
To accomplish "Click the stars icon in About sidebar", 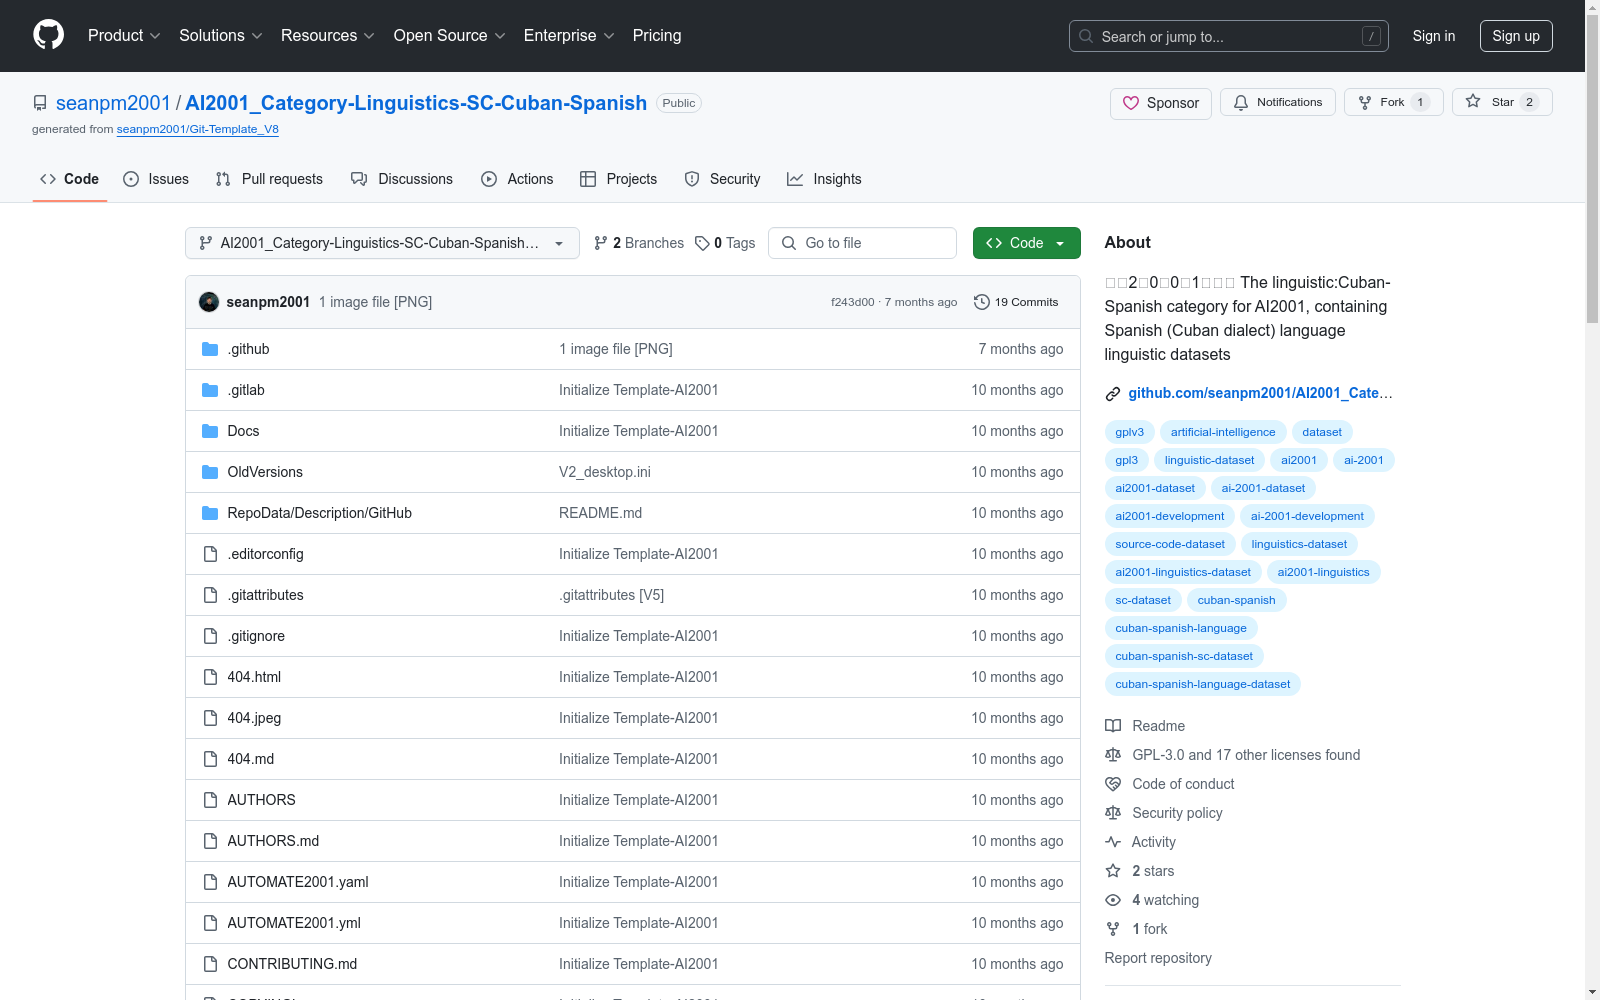I will 1113,871.
